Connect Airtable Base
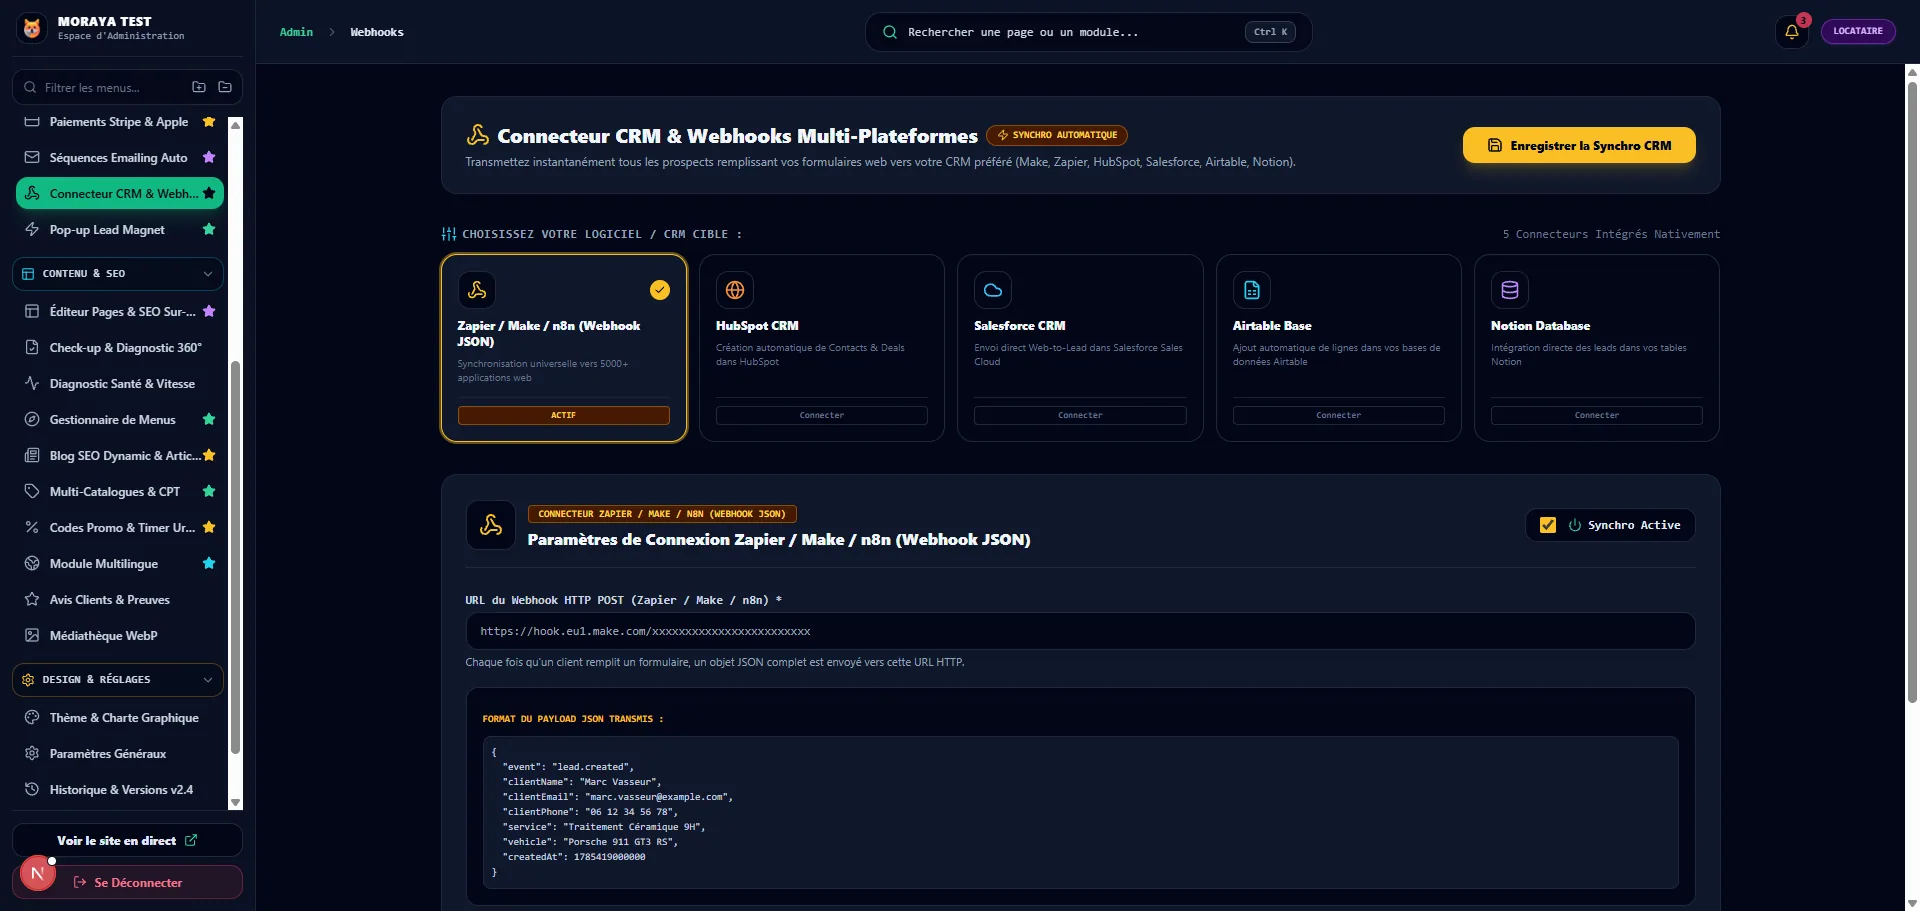The height and width of the screenshot is (911, 1920). pyautogui.click(x=1339, y=415)
